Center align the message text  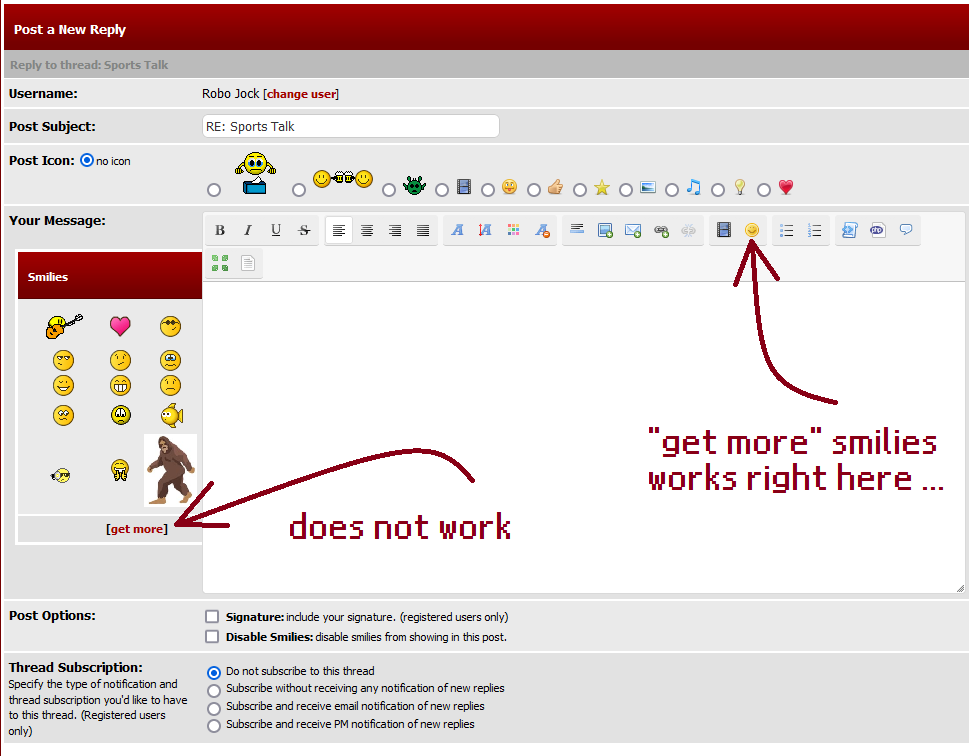point(367,231)
